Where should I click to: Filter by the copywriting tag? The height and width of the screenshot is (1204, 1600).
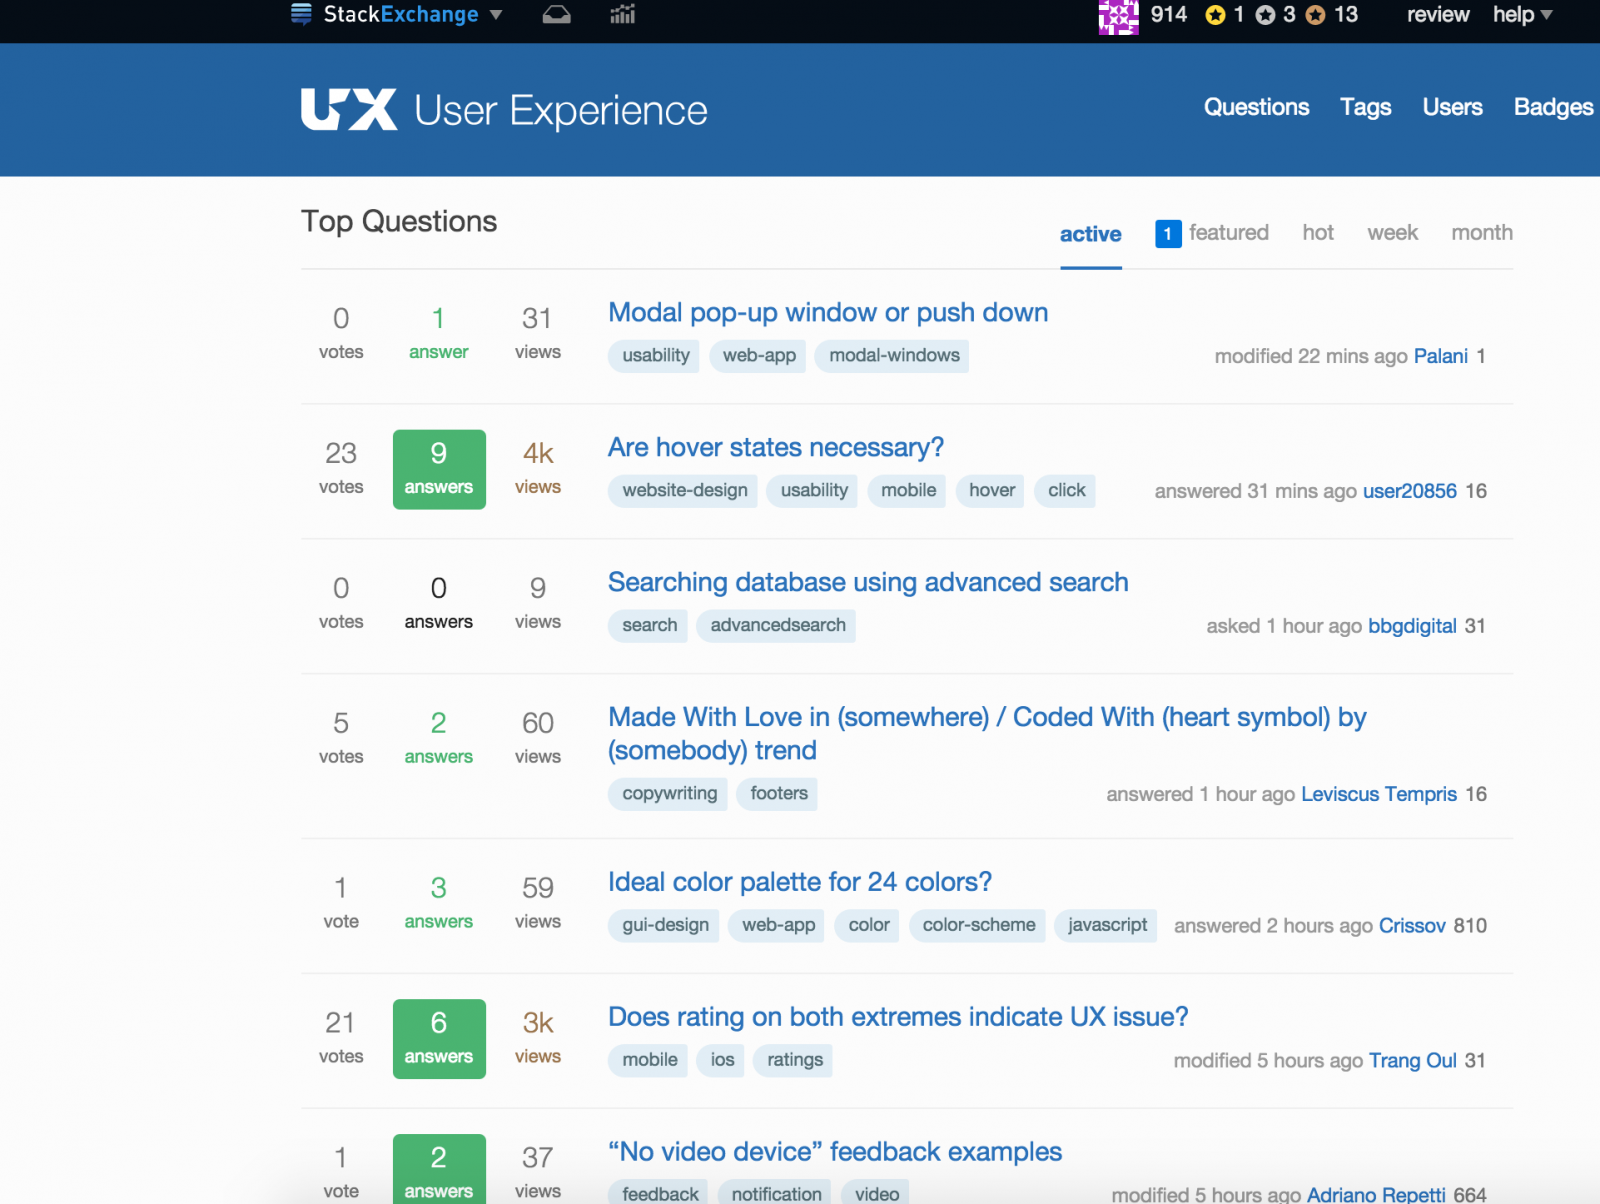669,794
